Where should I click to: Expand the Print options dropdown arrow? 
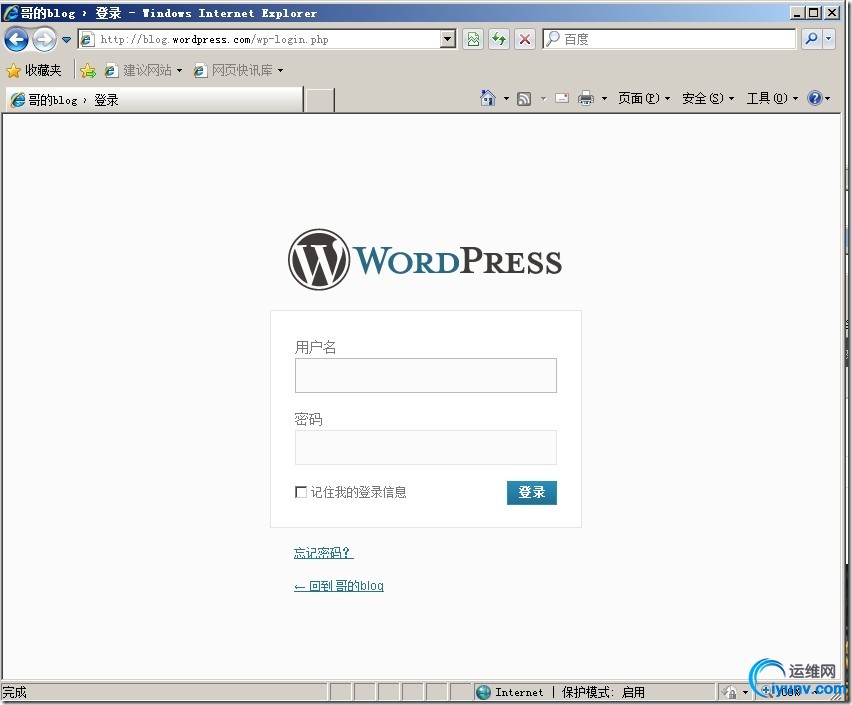pyautogui.click(x=604, y=99)
